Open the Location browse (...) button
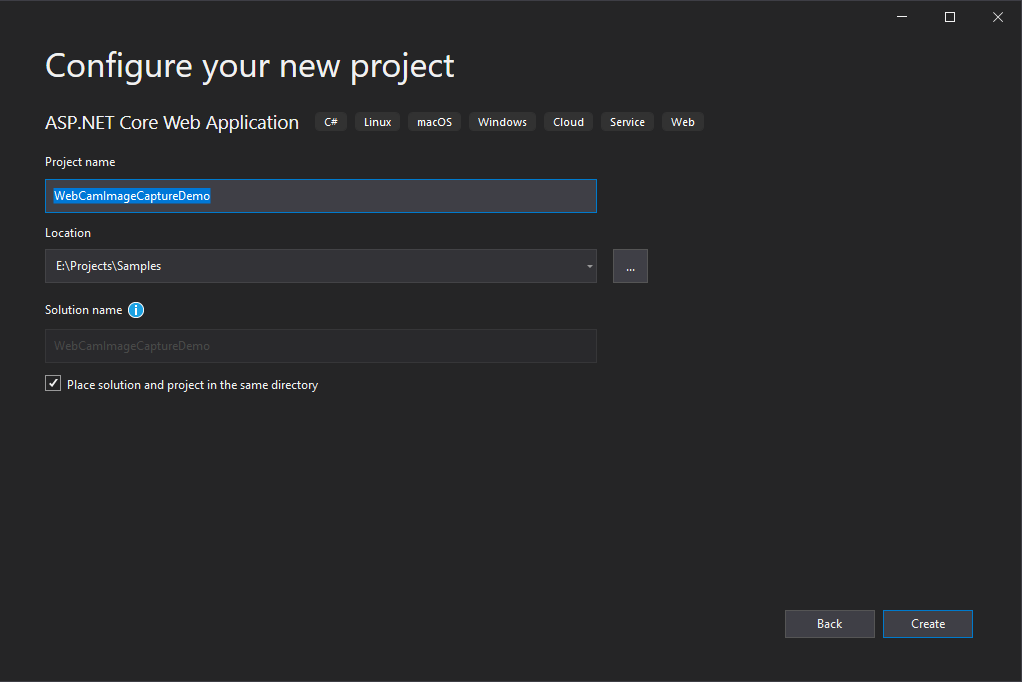Viewport: 1022px width, 682px height. (630, 266)
